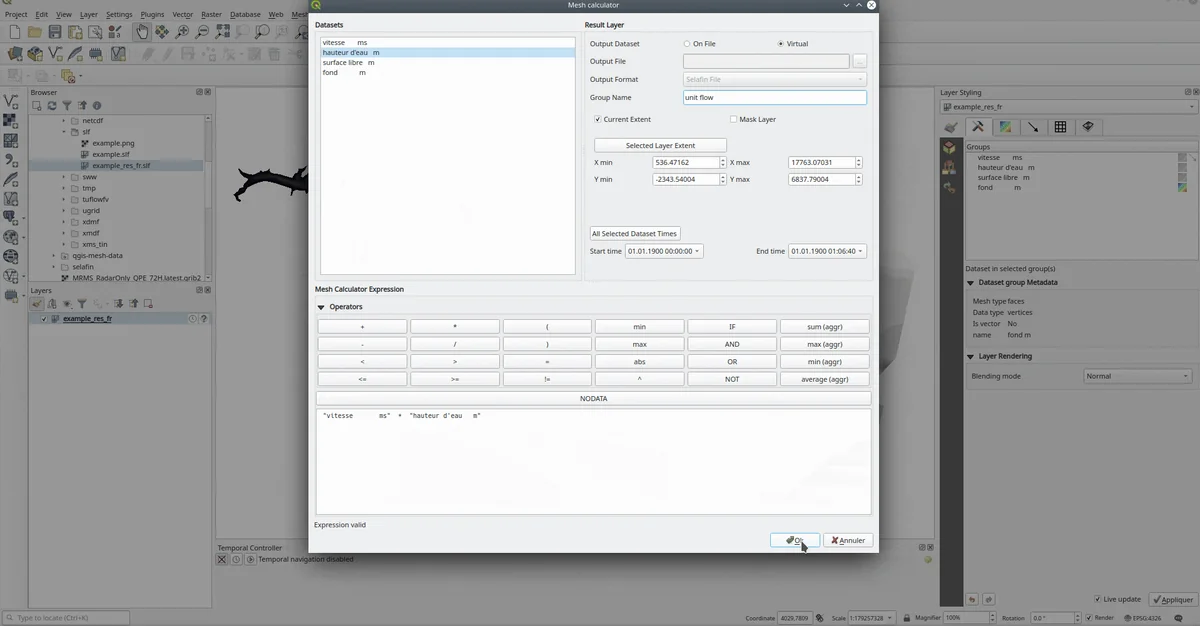
Task: Open the Vector menu
Action: [182, 15]
